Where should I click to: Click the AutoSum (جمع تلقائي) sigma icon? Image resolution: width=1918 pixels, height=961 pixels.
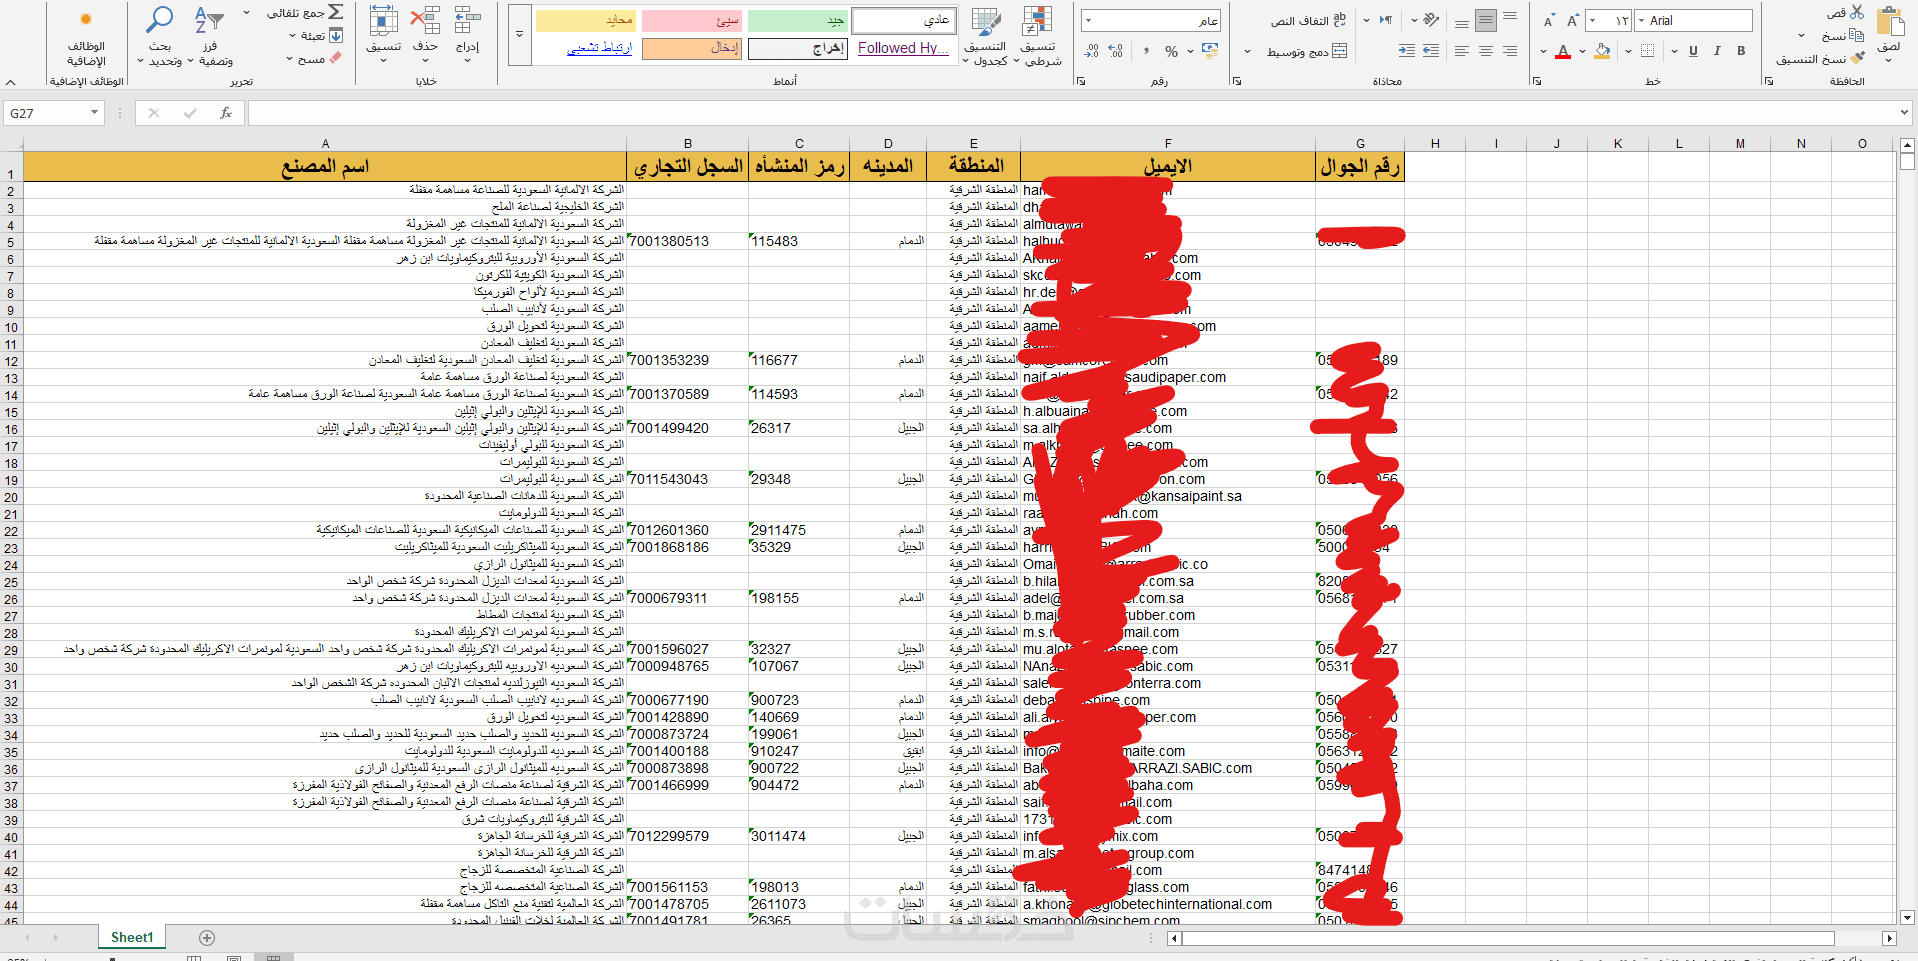click(x=336, y=12)
